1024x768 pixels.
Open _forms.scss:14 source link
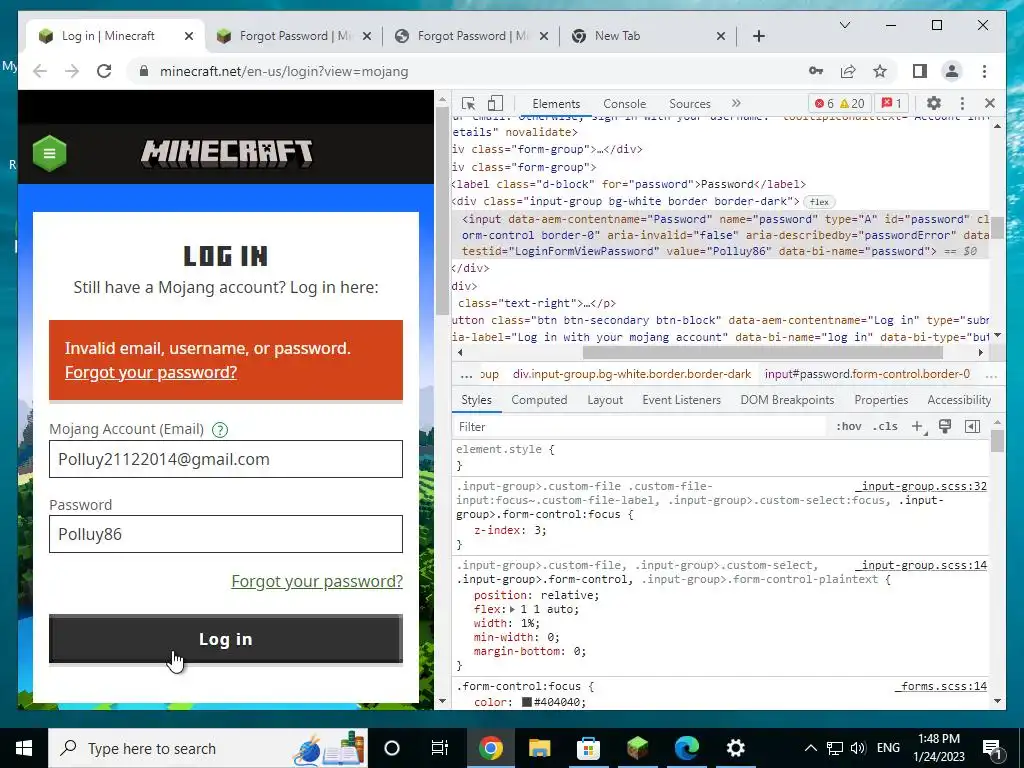click(x=940, y=686)
